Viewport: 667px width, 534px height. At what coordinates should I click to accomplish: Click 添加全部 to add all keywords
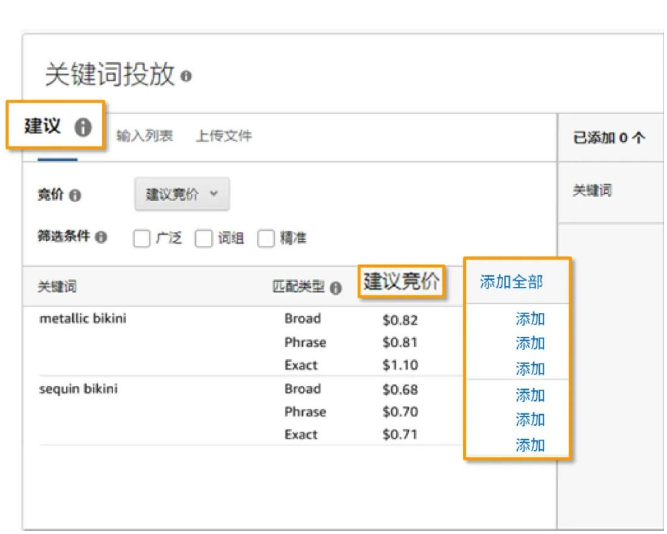[x=511, y=282]
